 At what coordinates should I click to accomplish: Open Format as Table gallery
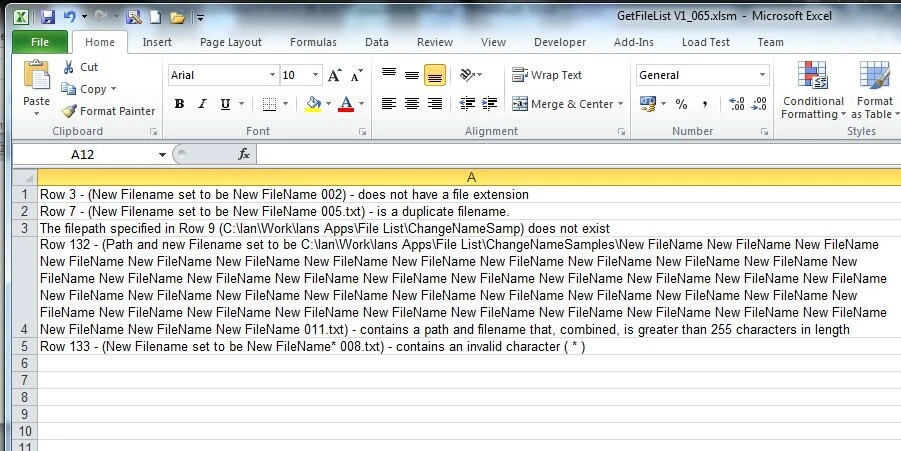coord(875,90)
